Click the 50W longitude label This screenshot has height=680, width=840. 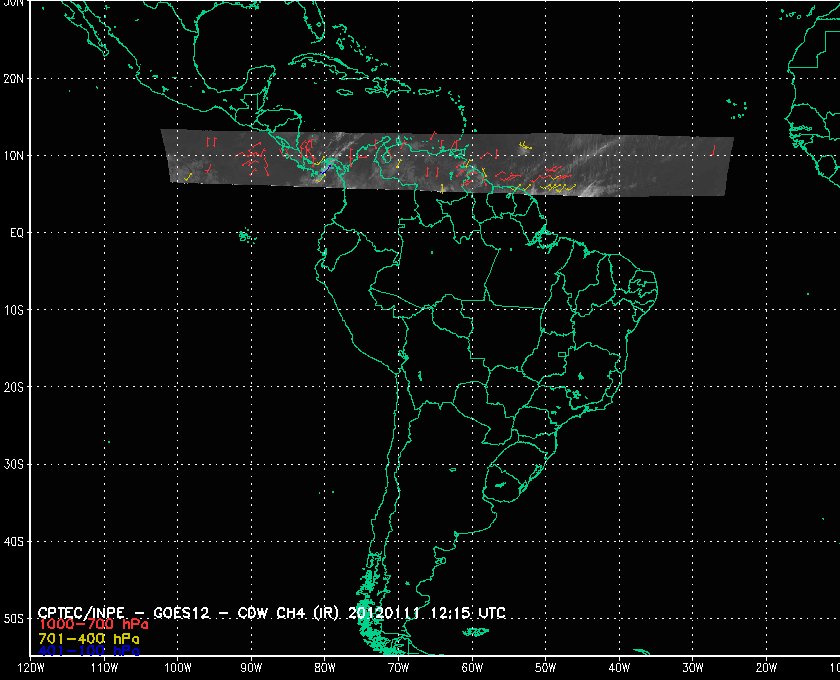(545, 668)
